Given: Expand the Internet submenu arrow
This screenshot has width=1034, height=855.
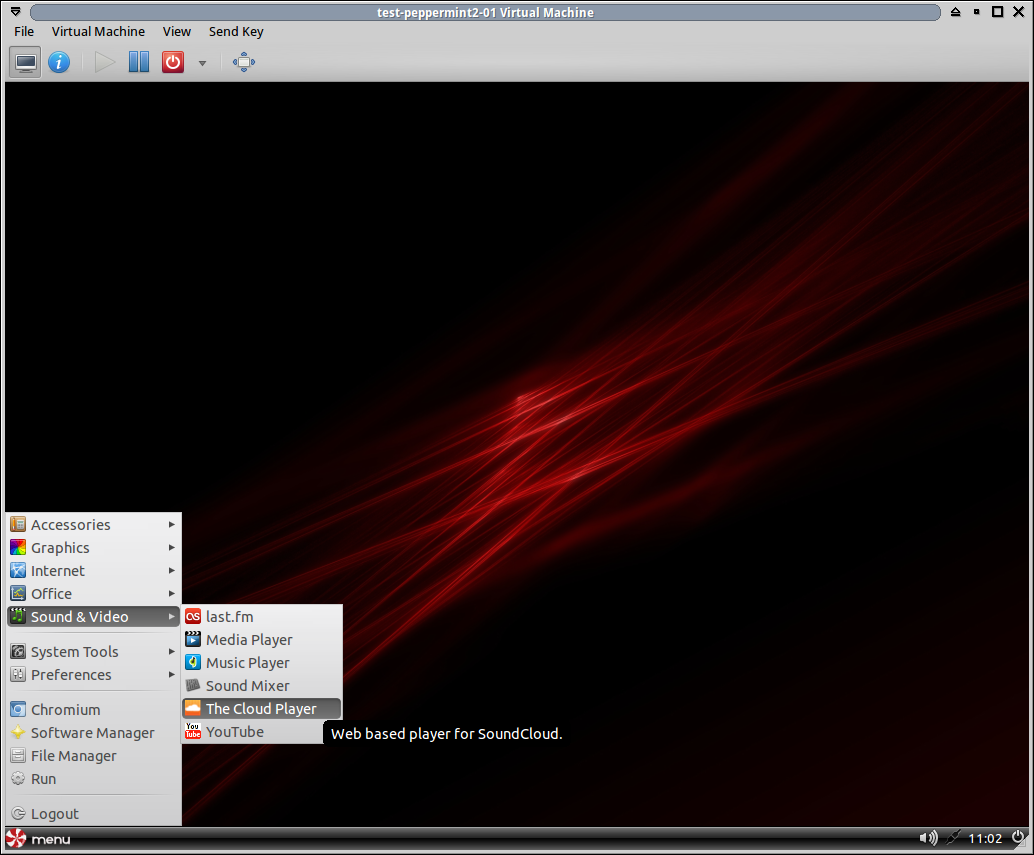Looking at the screenshot, I should click(x=171, y=571).
